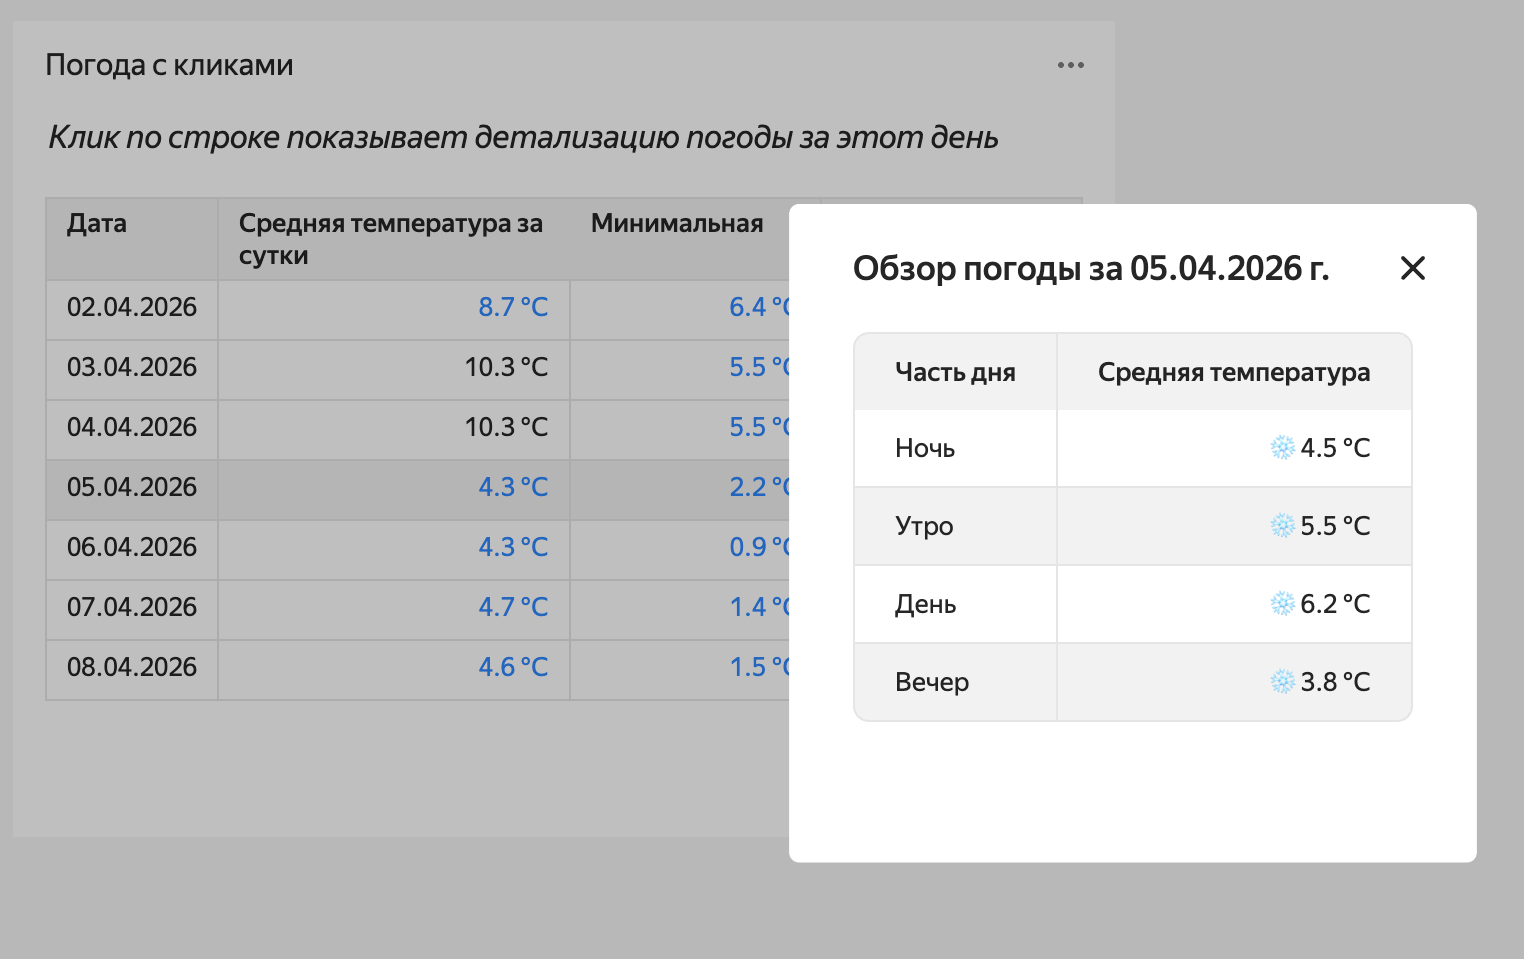Open the three-dot widget menu

click(x=1070, y=65)
